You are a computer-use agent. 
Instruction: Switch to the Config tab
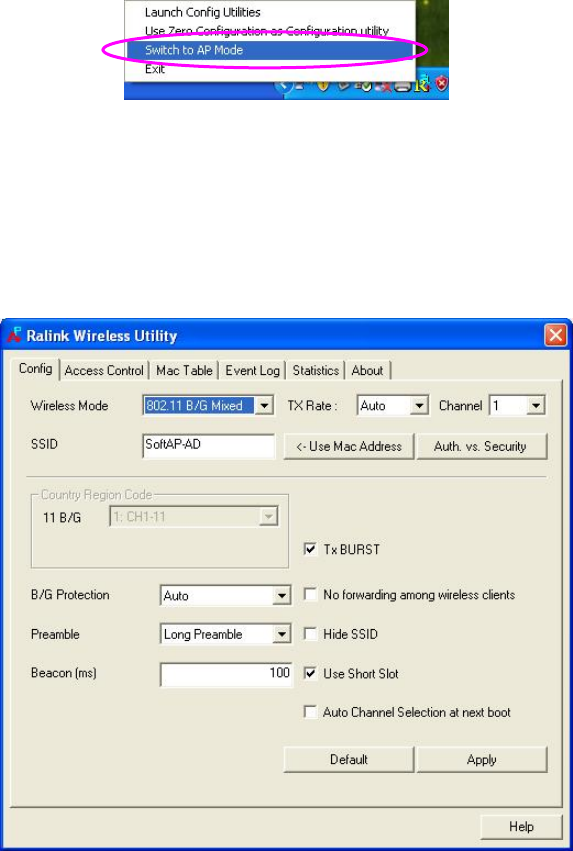[35, 369]
